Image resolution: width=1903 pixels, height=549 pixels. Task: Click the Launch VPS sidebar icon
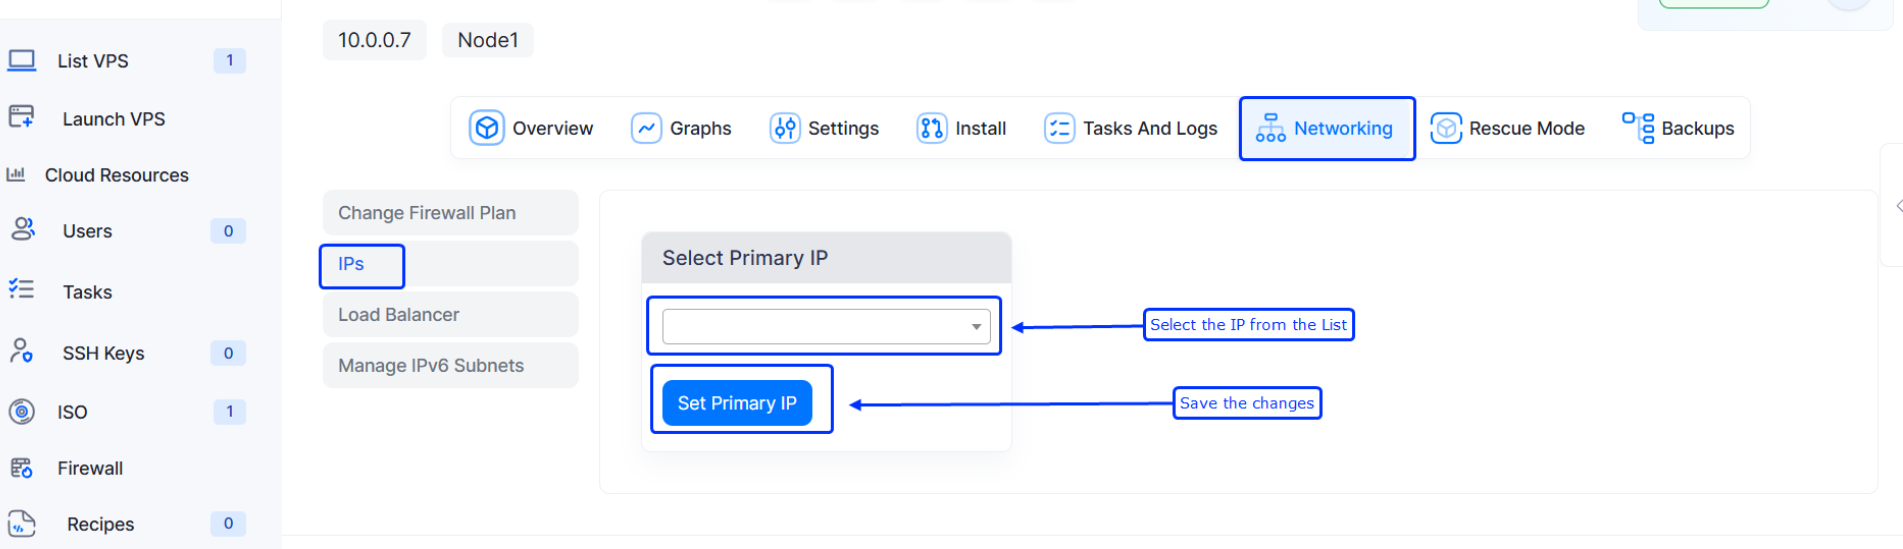coord(22,118)
